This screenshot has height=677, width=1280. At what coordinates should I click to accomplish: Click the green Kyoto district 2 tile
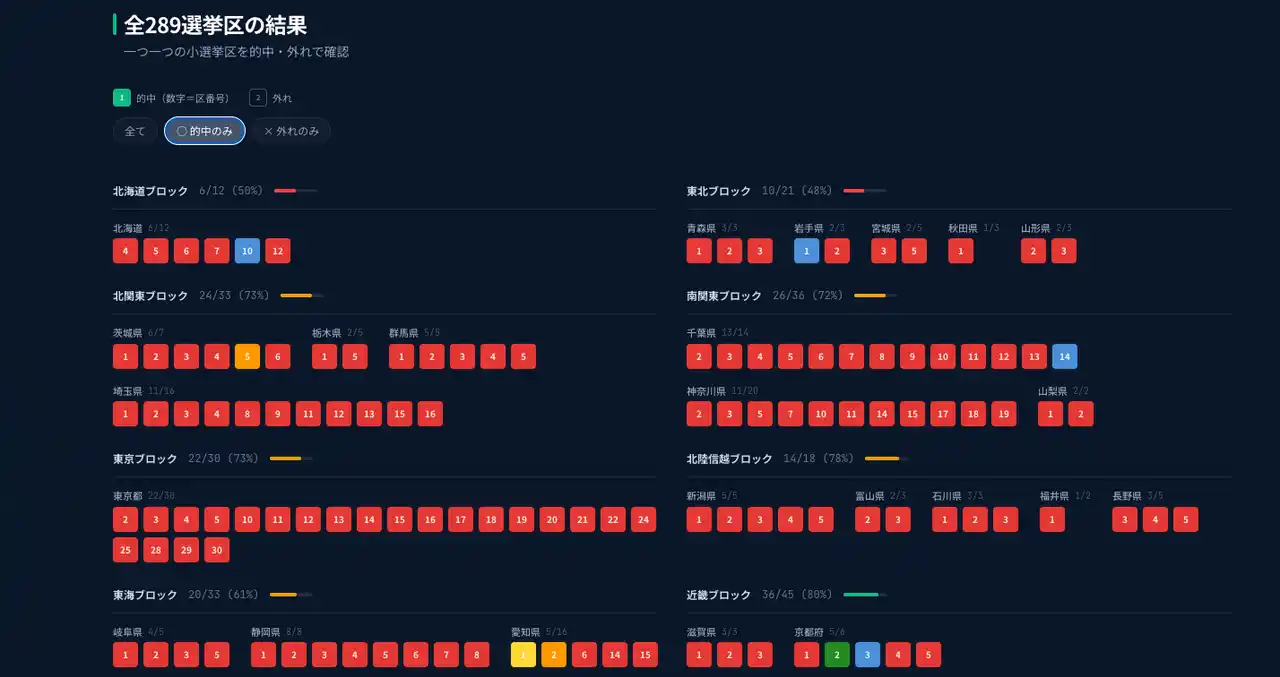[x=837, y=655]
